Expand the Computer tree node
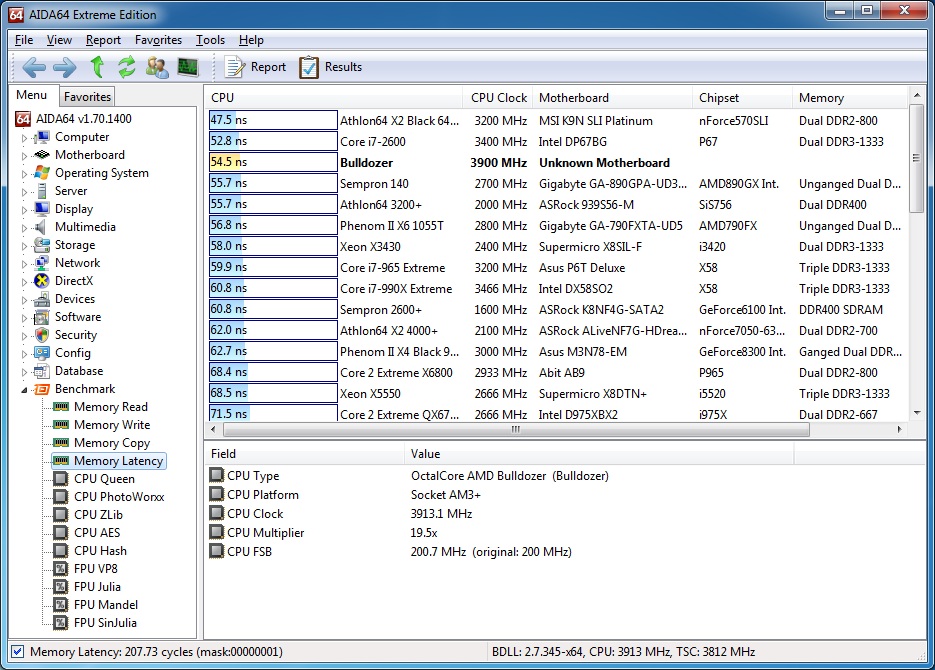Screen dimensions: 935x670 pyautogui.click(x=24, y=138)
